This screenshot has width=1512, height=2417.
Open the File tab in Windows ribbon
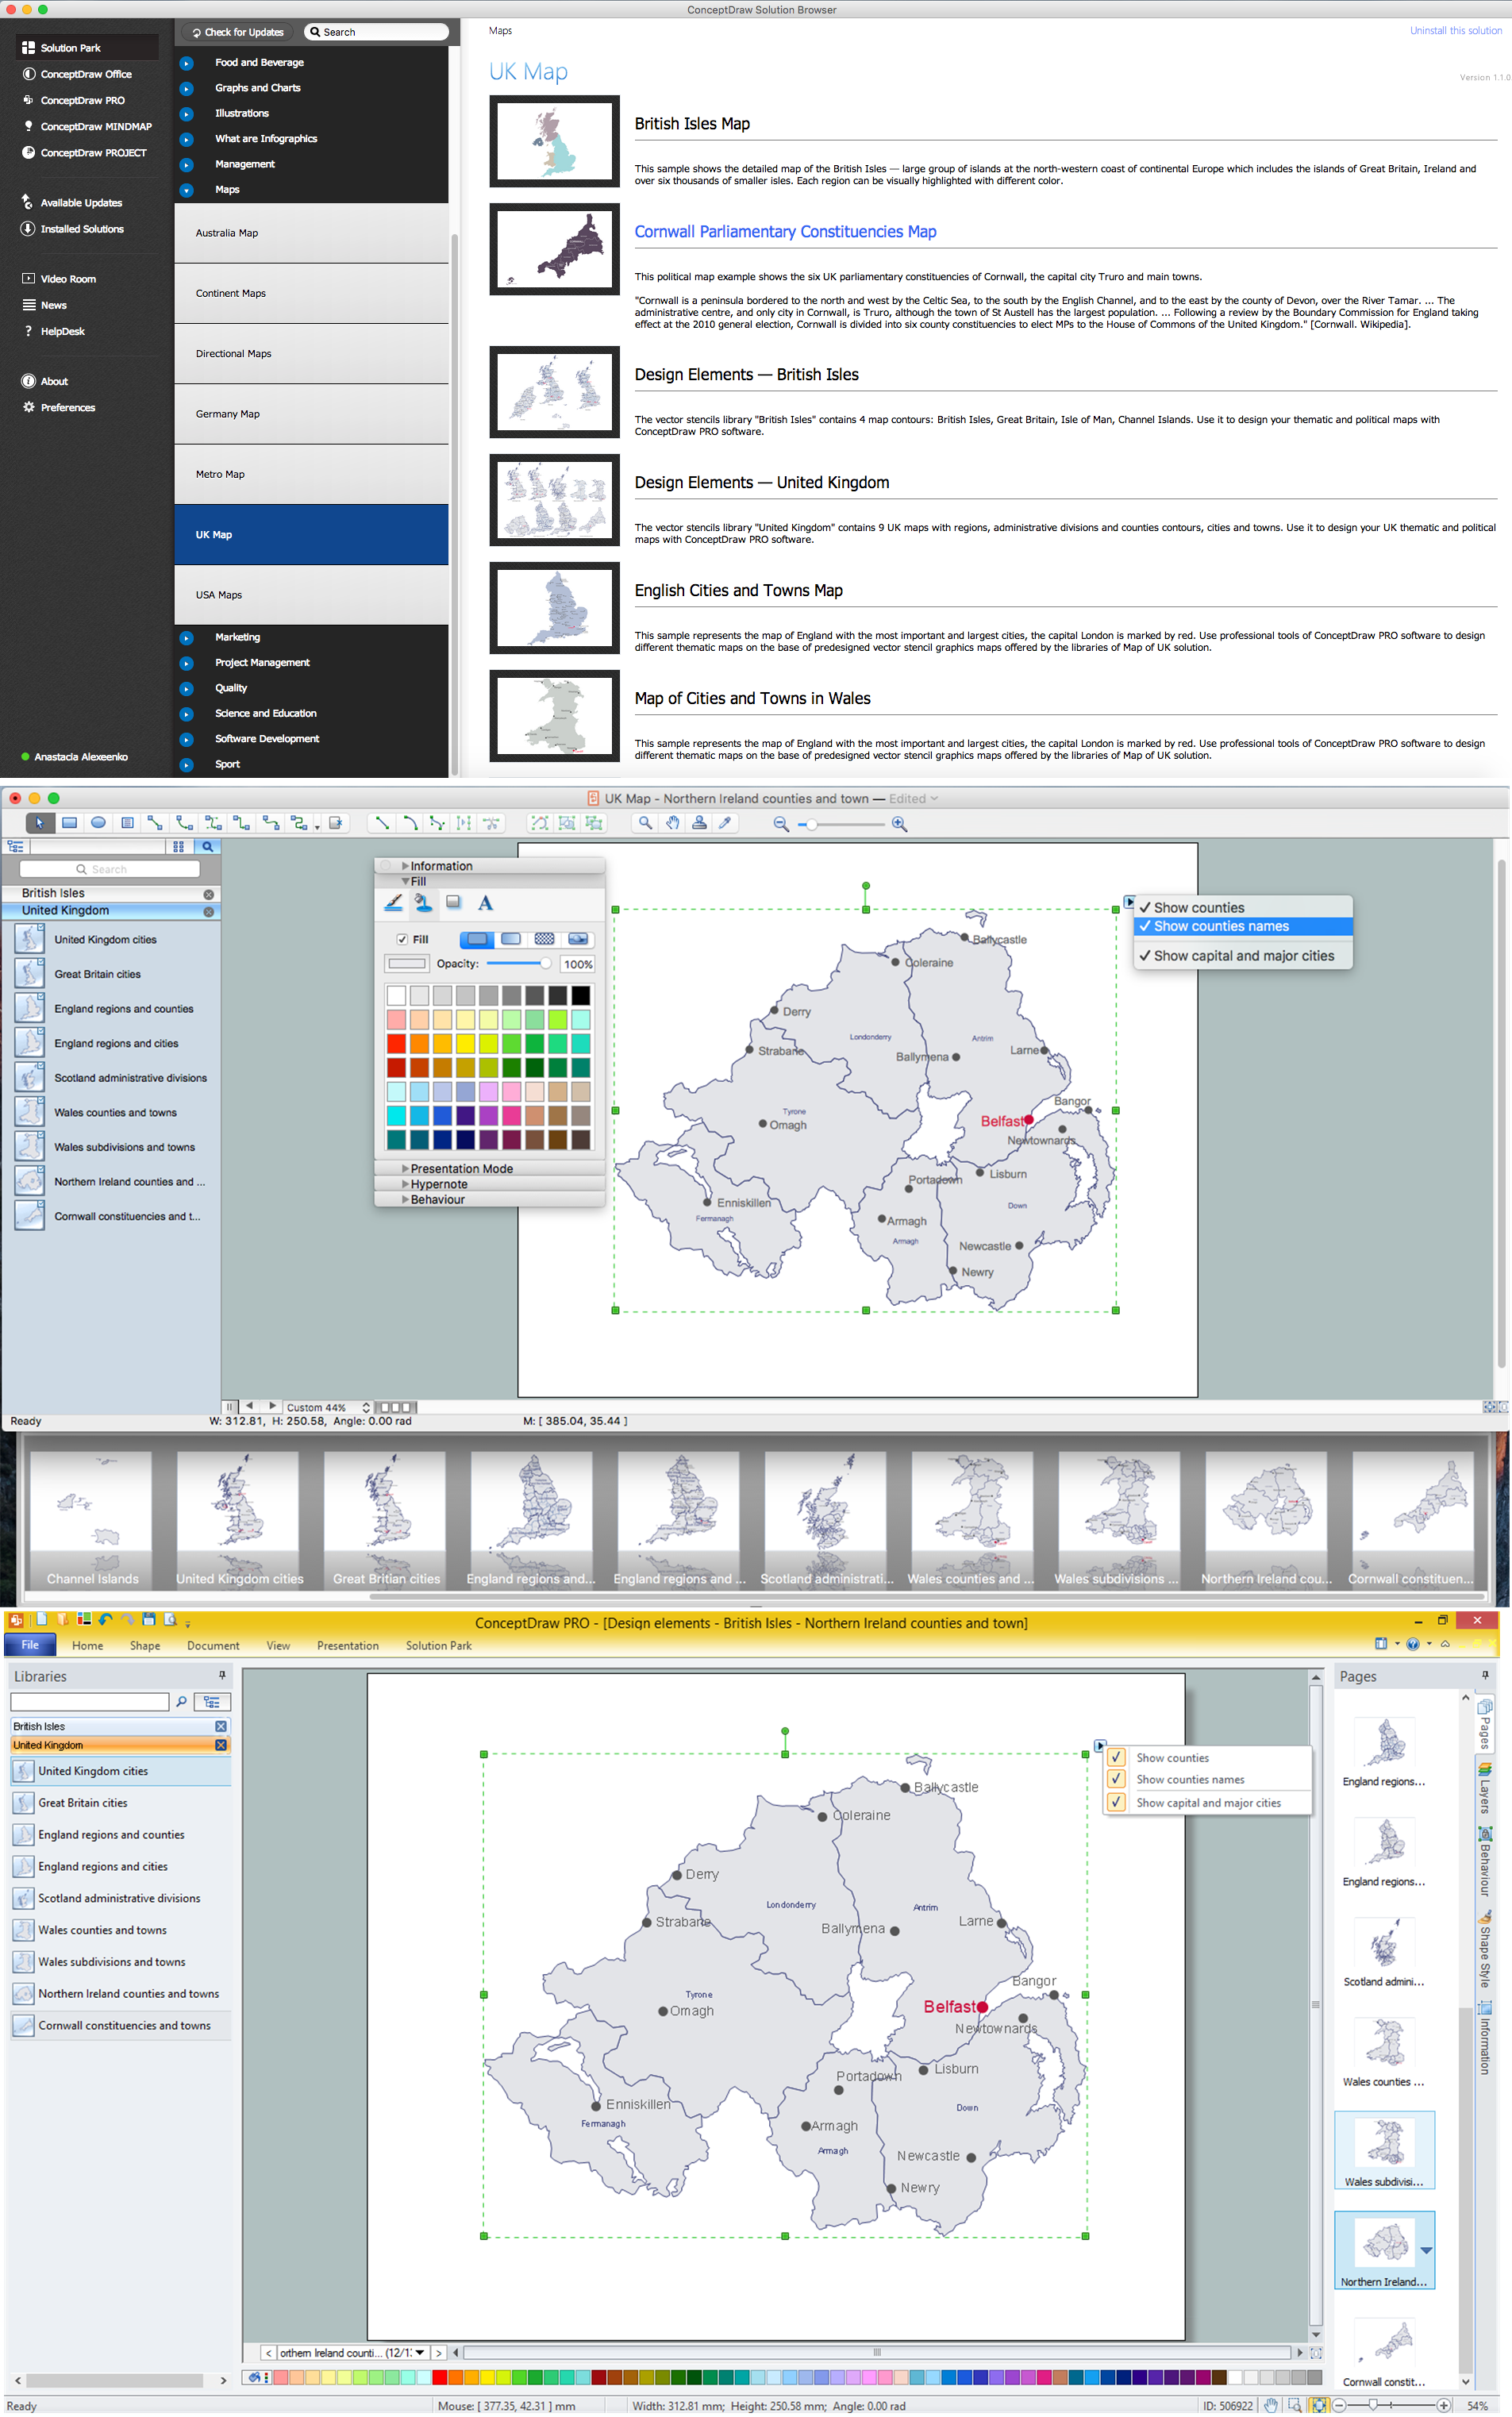[30, 1645]
